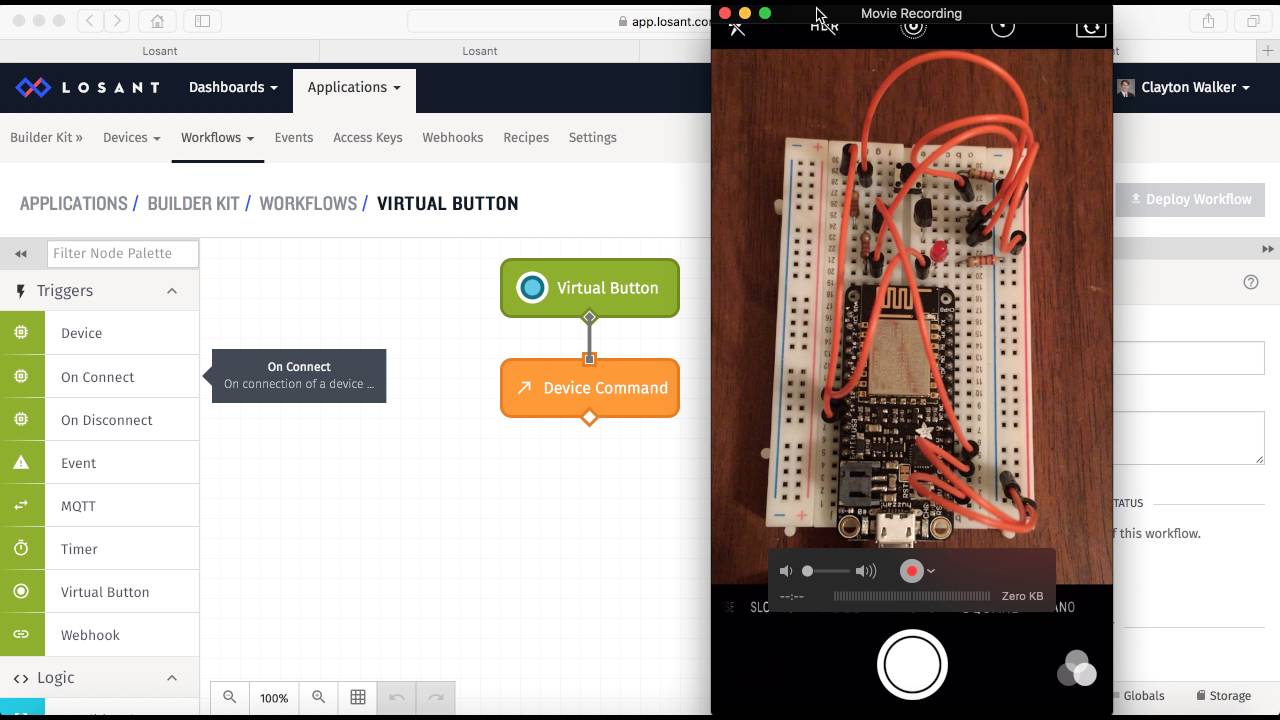Toggle Safari sidebar button

203,21
